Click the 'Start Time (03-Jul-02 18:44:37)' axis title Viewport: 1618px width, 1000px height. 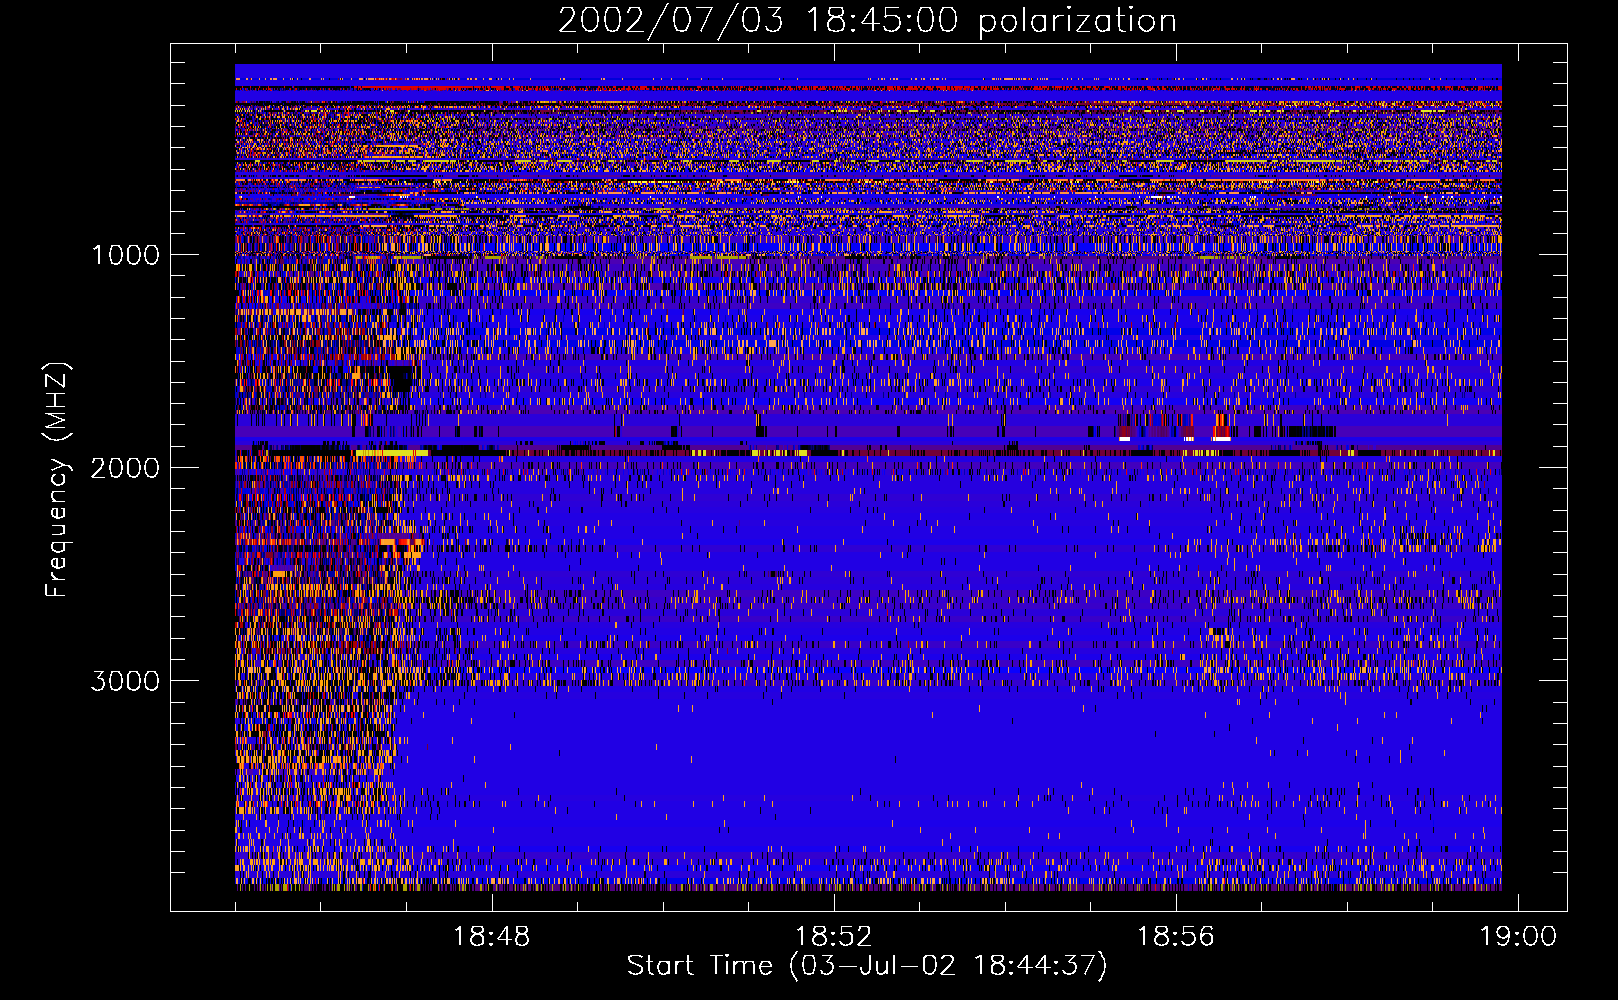point(867,966)
